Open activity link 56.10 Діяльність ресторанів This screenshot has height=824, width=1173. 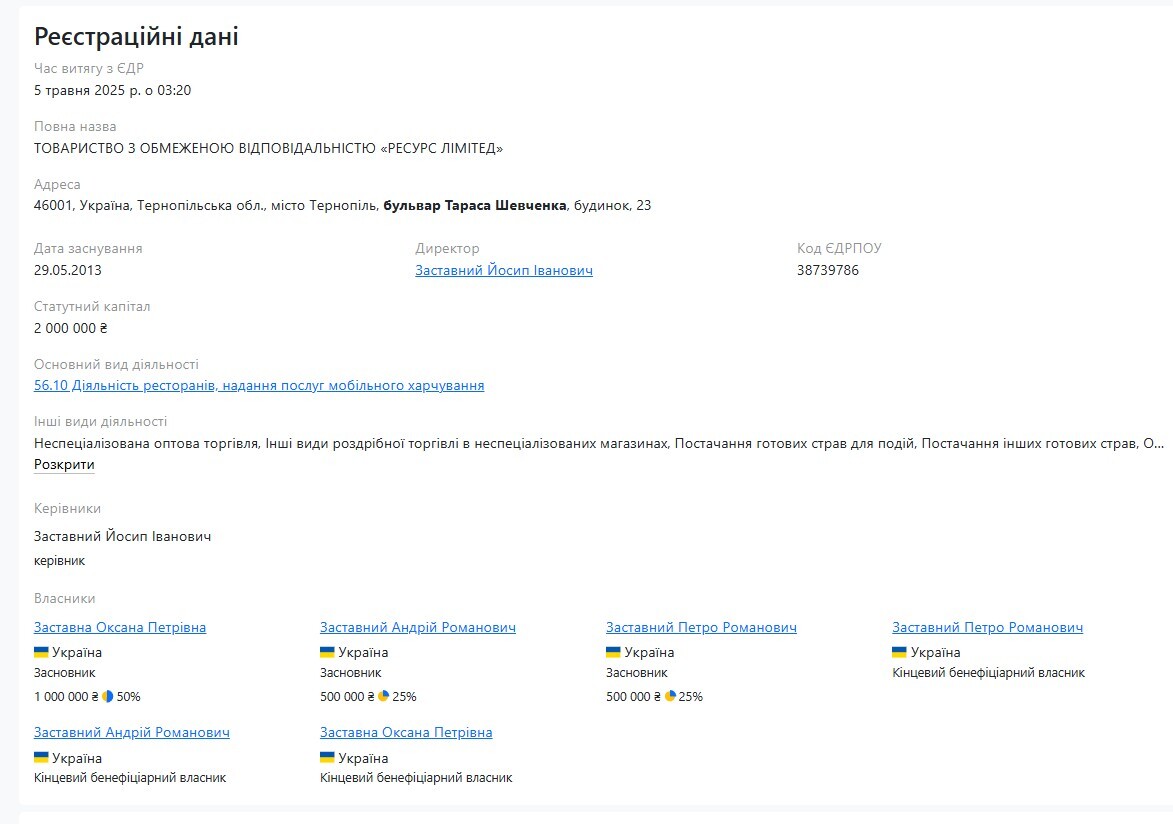(x=259, y=385)
